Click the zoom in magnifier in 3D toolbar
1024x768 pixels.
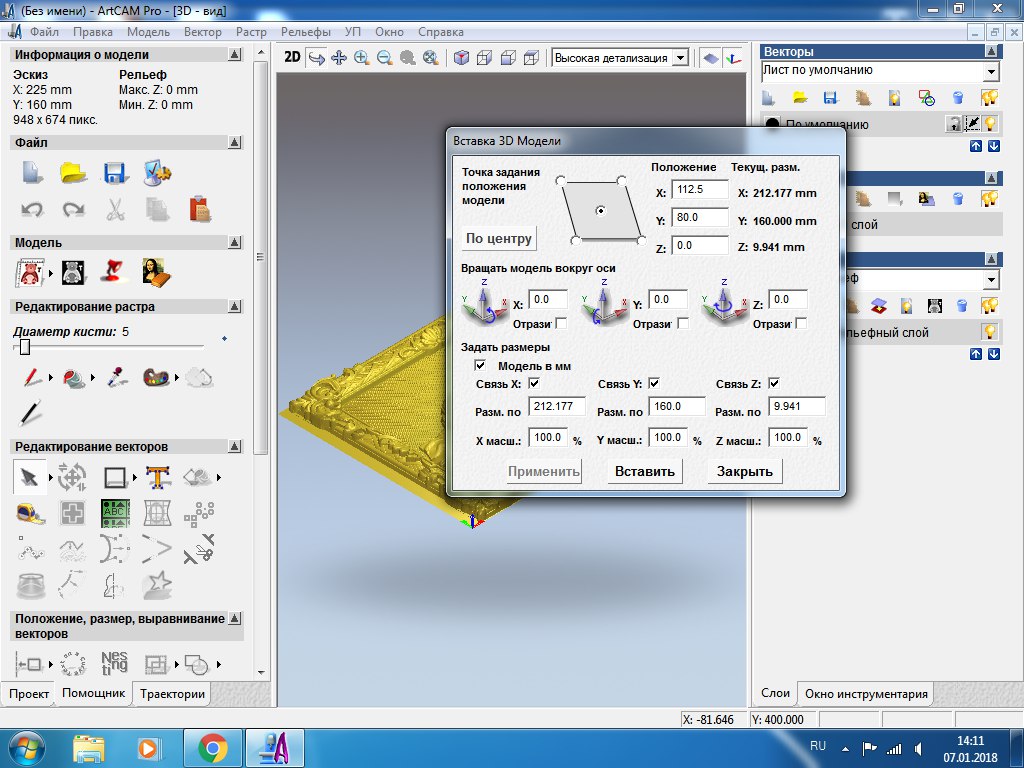coord(361,58)
